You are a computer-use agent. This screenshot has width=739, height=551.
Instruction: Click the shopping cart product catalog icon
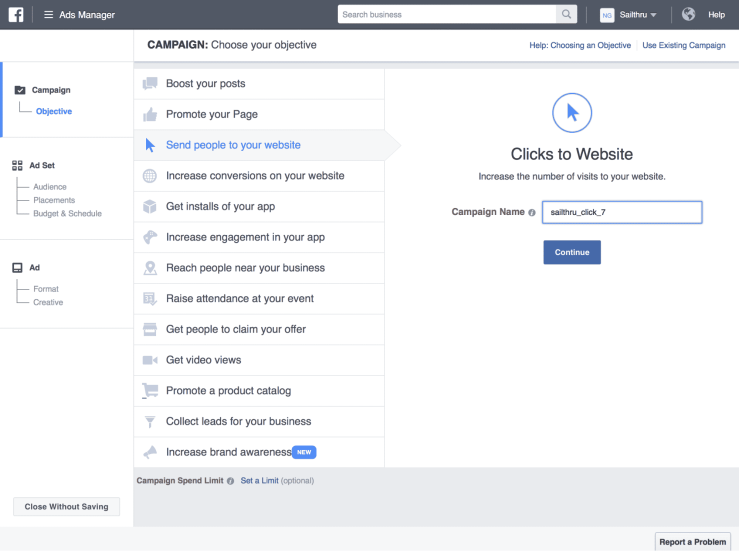coord(150,391)
